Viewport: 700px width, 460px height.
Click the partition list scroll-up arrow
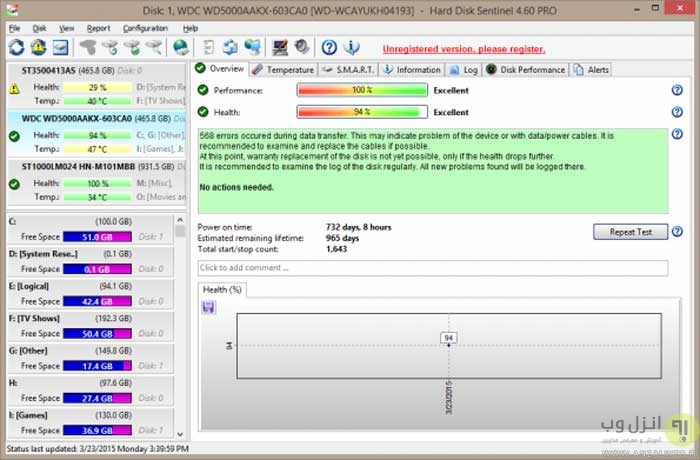click(x=180, y=220)
